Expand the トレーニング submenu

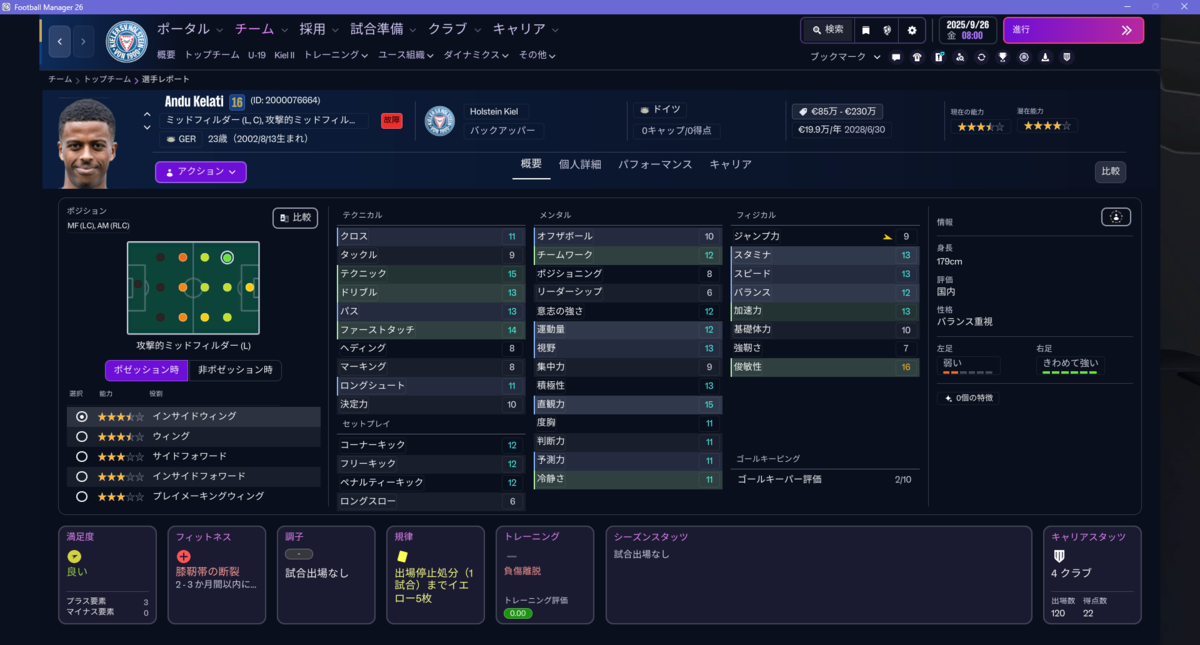[x=336, y=56]
